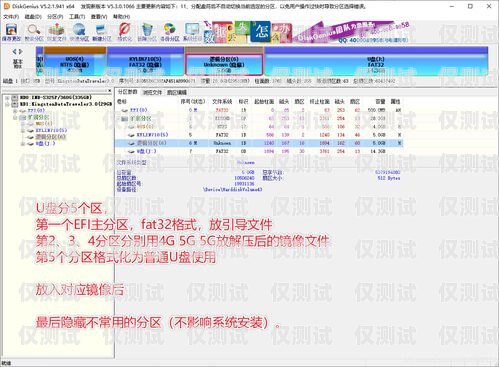Collapse the 扩展分区 node in the tree
Screen dimensions: 499x367
[15, 117]
